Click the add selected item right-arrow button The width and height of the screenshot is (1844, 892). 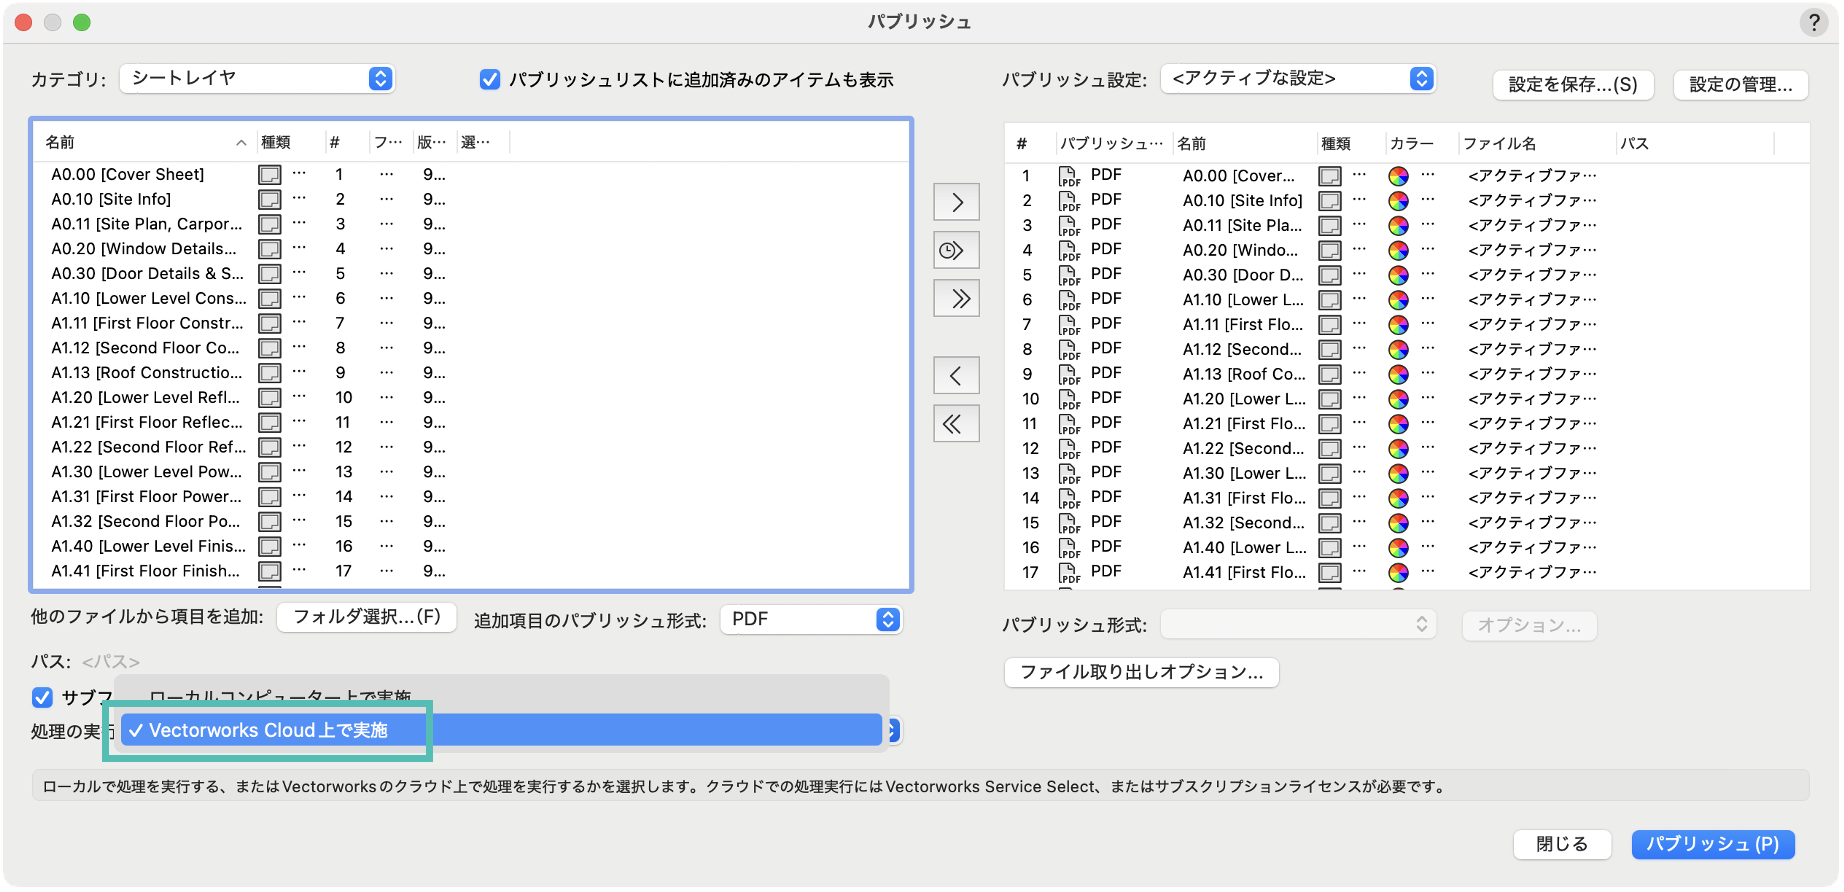tap(956, 203)
